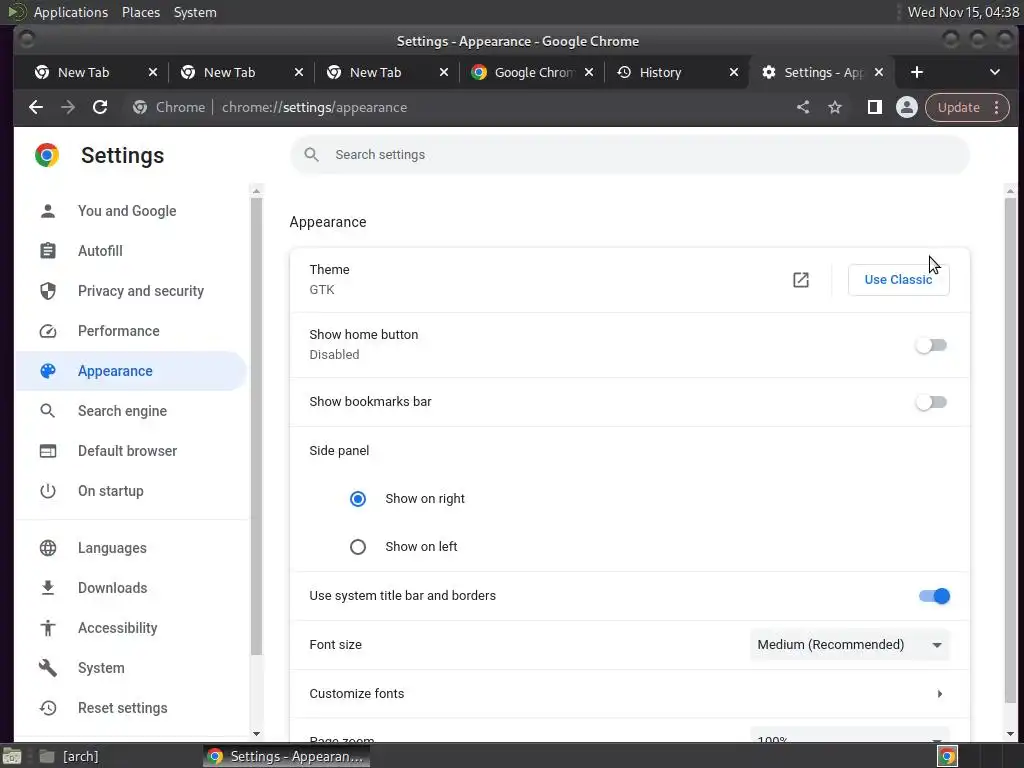Viewport: 1024px width, 768px height.
Task: Share this page via share icon
Action: coord(803,107)
